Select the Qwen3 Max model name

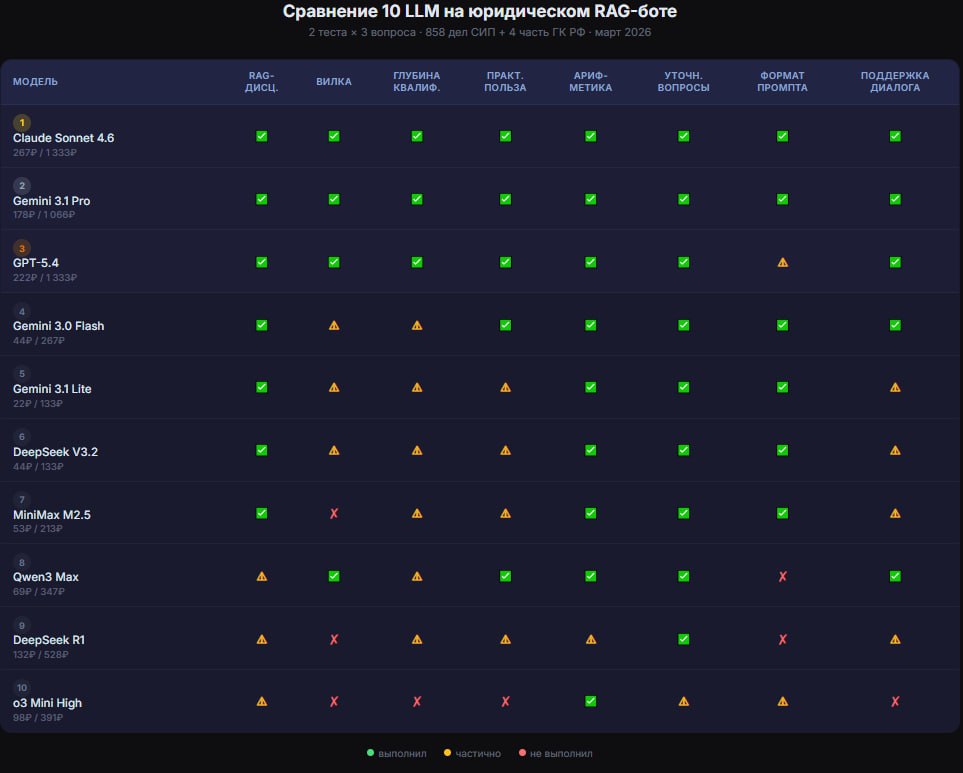(46, 577)
